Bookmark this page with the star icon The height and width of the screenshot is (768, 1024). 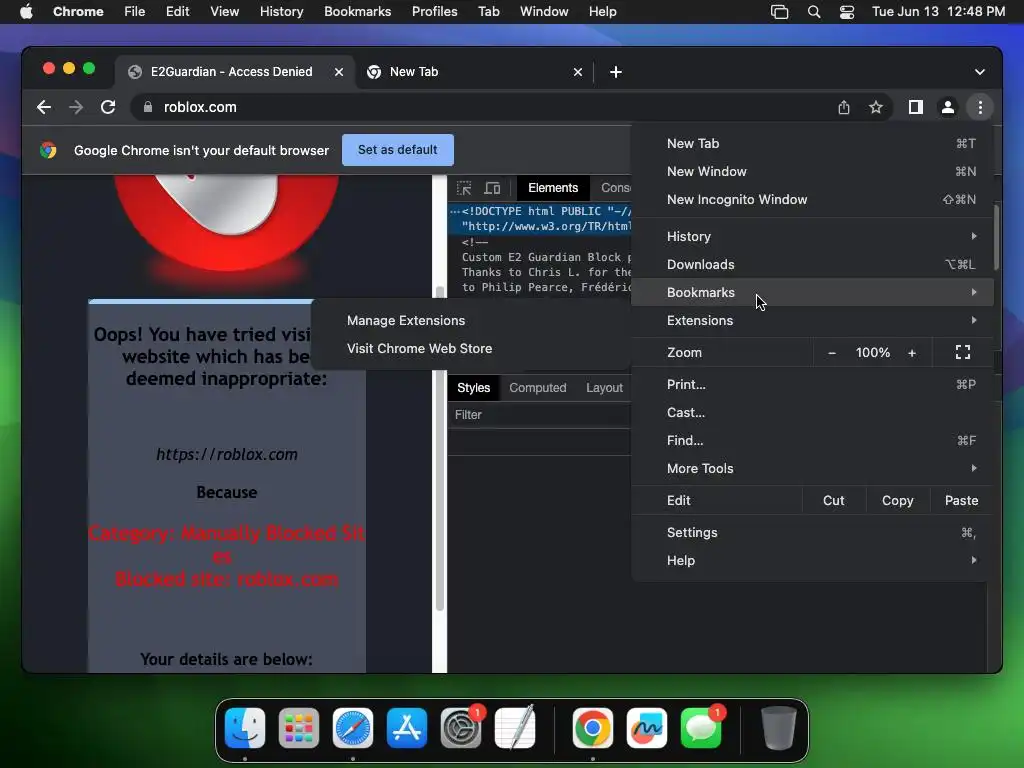pyautogui.click(x=876, y=107)
